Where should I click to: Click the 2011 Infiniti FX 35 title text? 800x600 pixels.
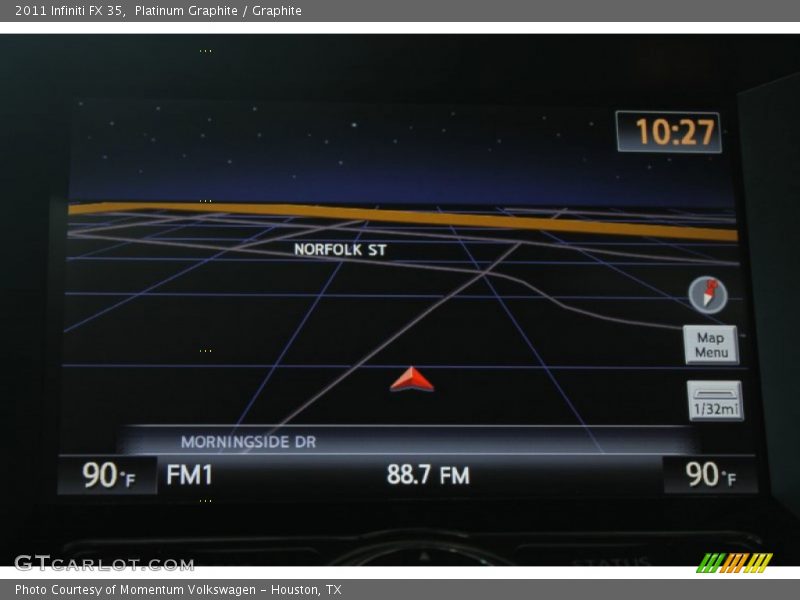point(158,11)
